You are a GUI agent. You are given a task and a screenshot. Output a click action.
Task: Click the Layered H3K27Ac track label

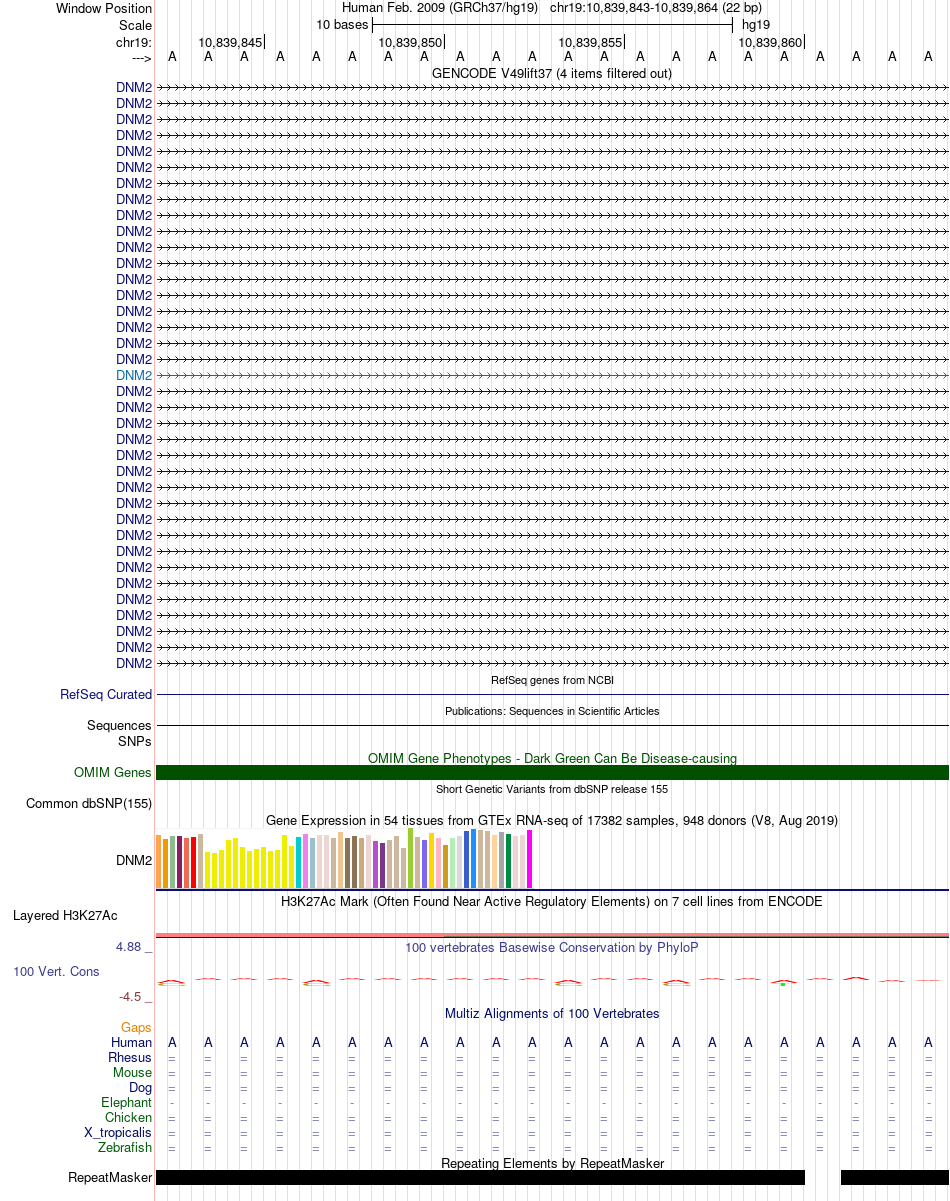click(x=65, y=915)
